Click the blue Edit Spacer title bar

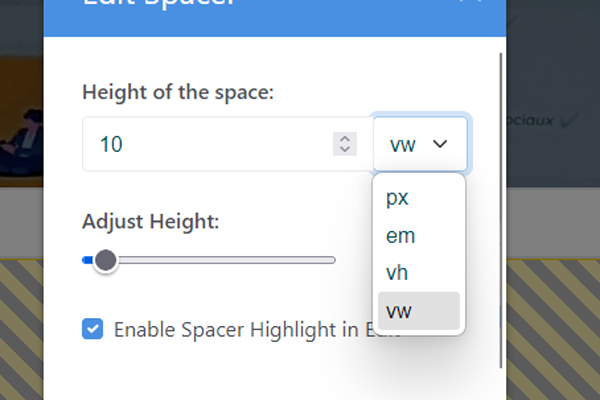275,15
